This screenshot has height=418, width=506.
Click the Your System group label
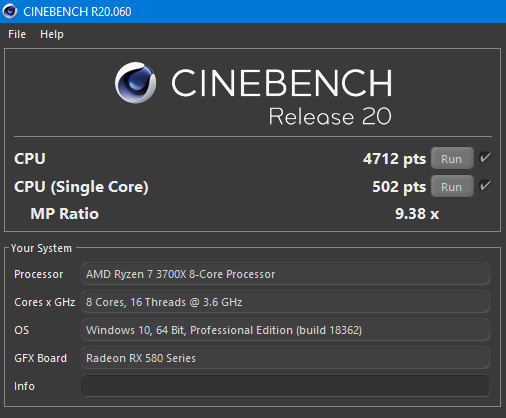tap(41, 248)
